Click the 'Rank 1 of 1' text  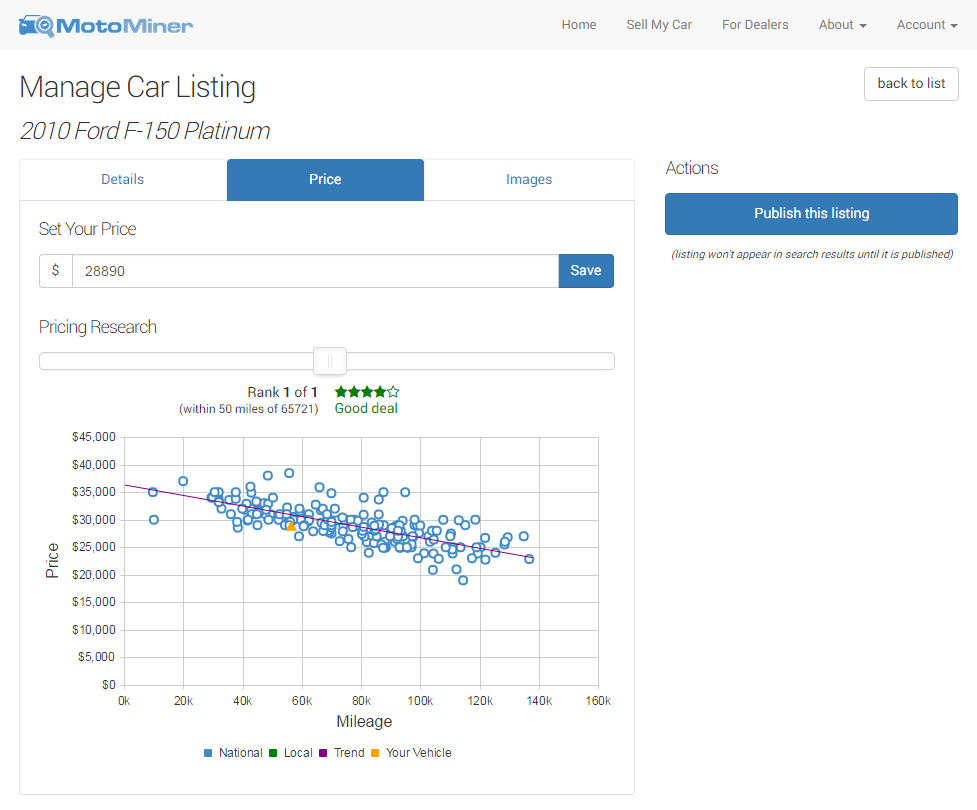(x=282, y=393)
